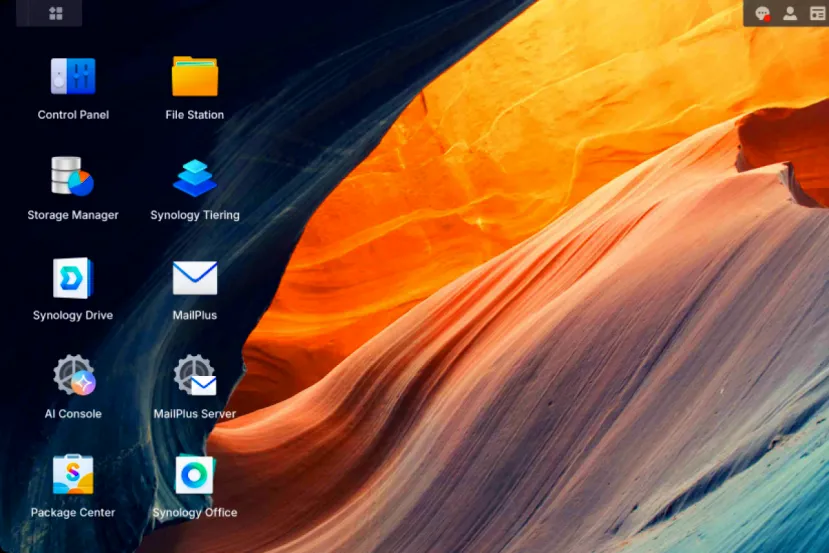Select the "Synology Tiering" label text
The width and height of the screenshot is (829, 553).
195,215
